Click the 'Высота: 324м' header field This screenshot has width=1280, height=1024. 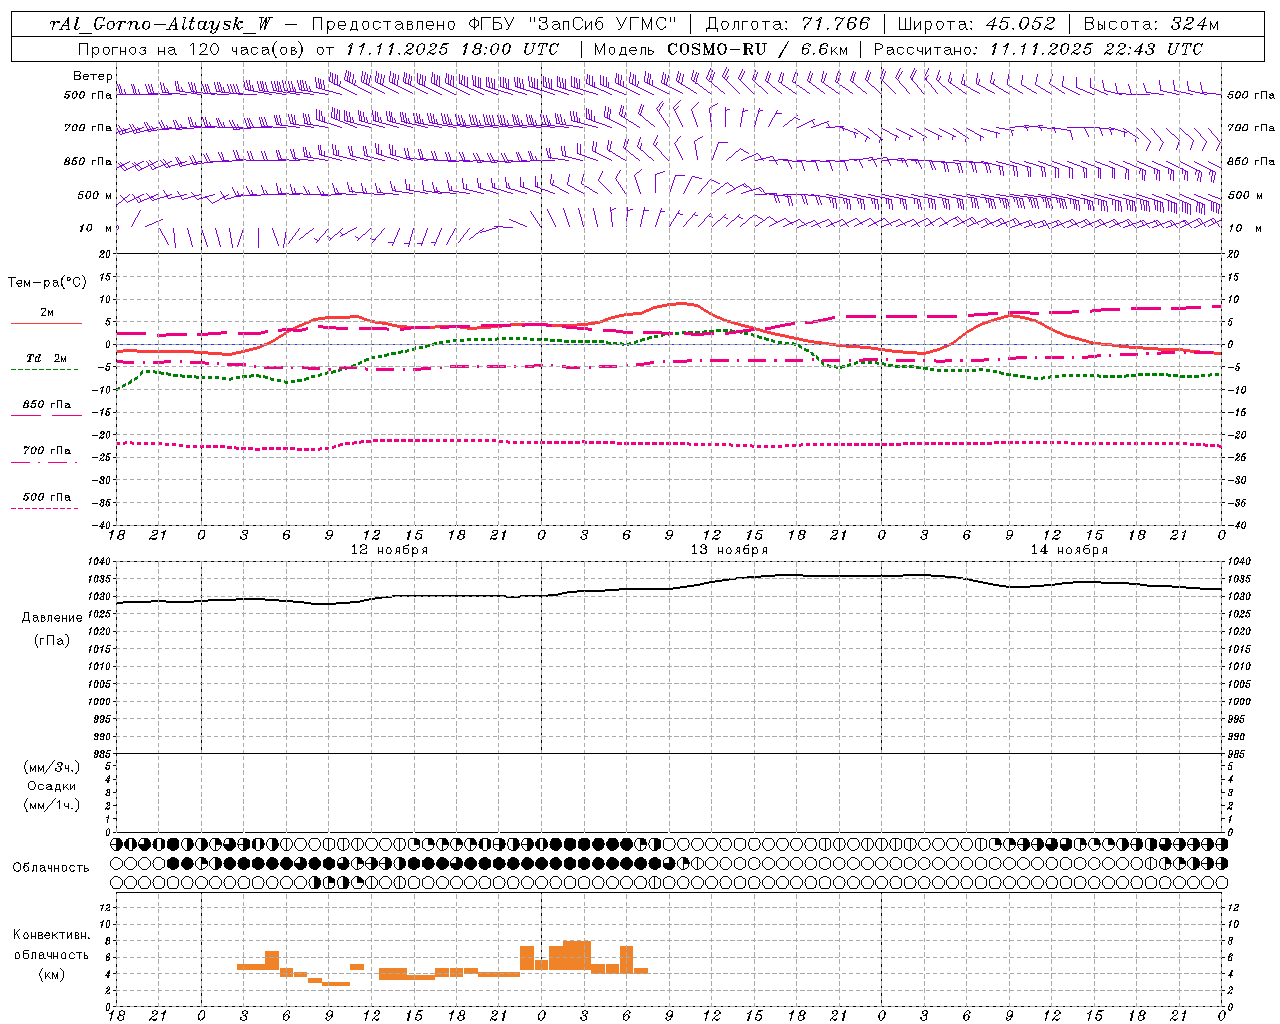coord(1152,24)
